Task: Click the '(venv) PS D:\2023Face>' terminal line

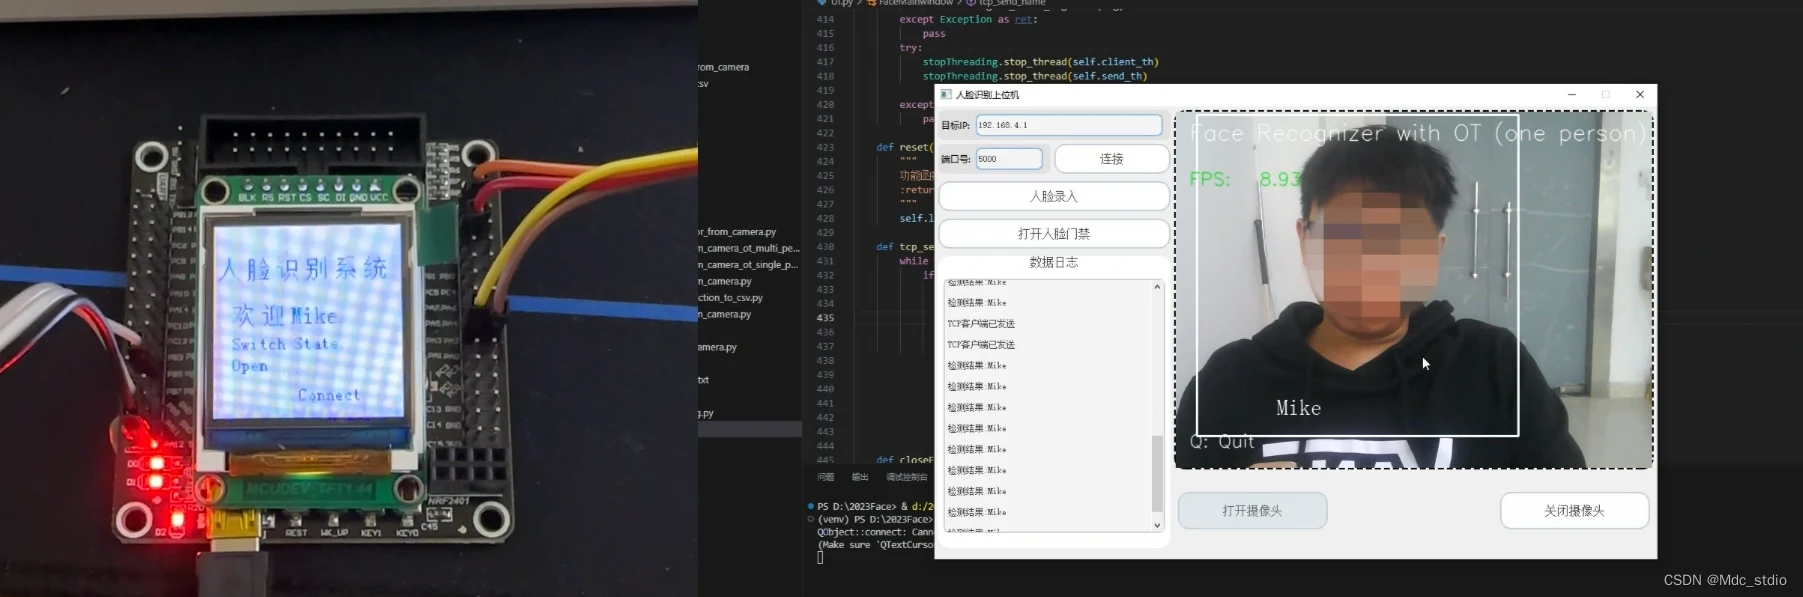Action: pyautogui.click(x=875, y=519)
